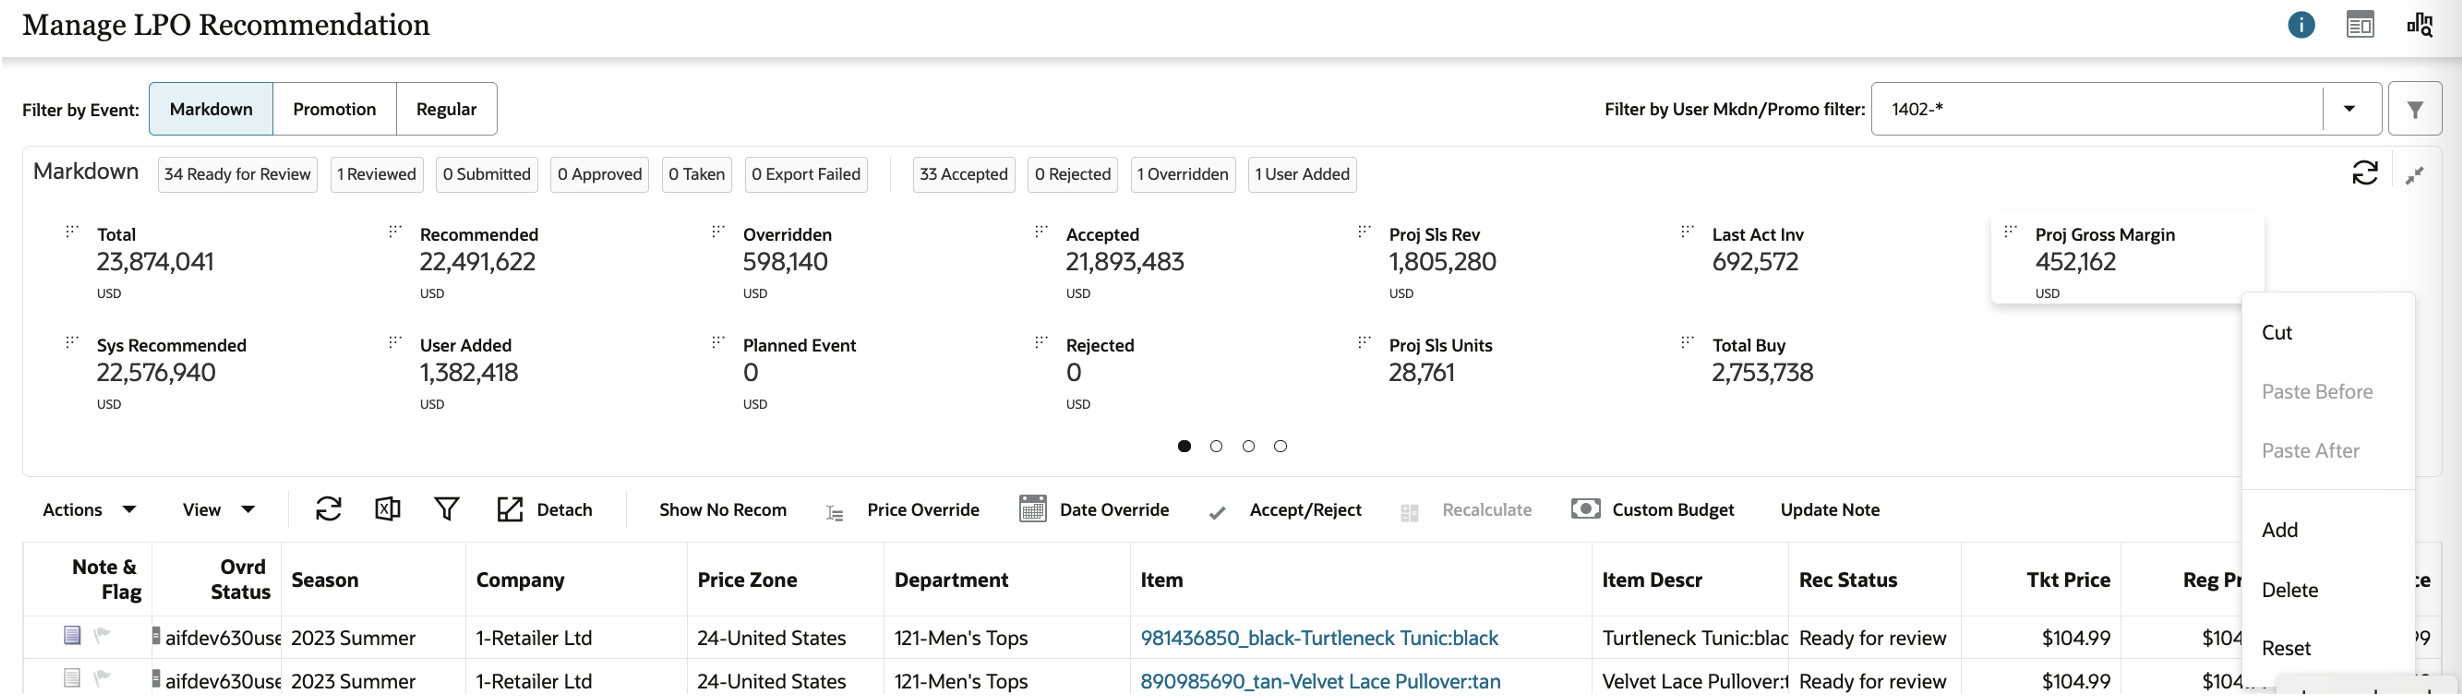Image resolution: width=2462 pixels, height=698 pixels.
Task: Toggle flag on Velvet Lace Pullover row
Action: [x=101, y=678]
